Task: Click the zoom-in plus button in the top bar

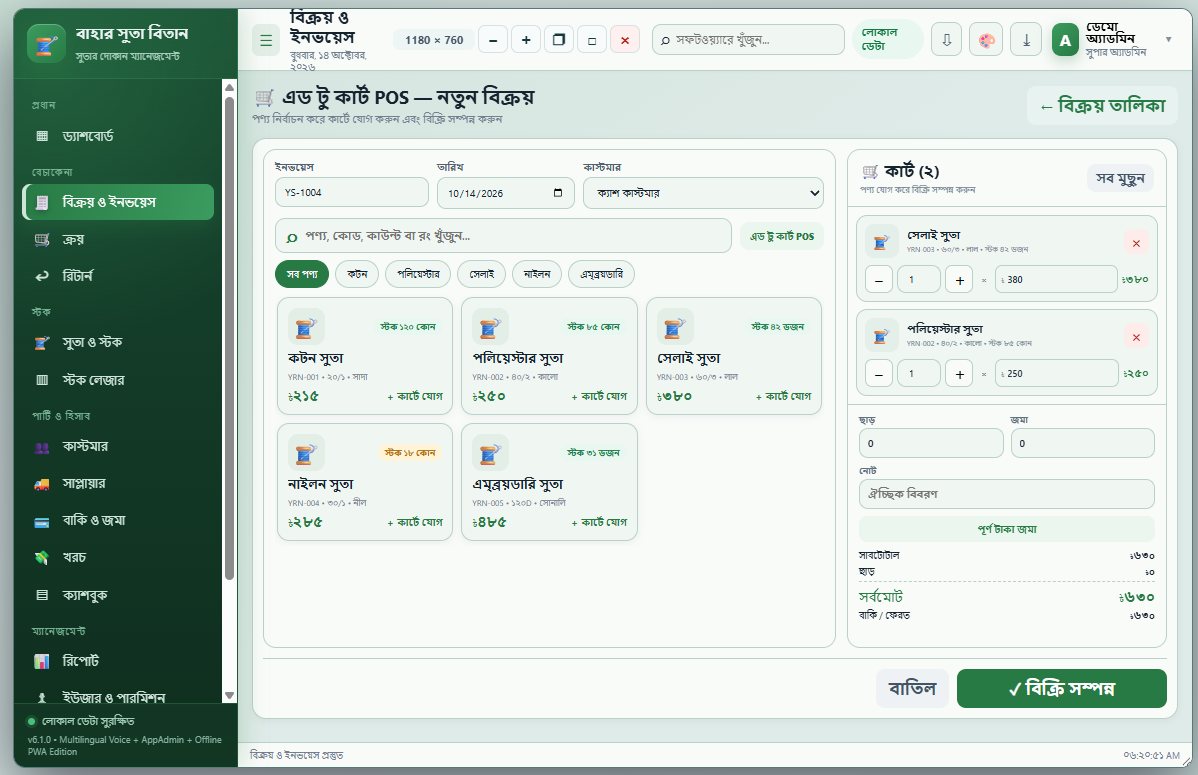Action: [526, 40]
